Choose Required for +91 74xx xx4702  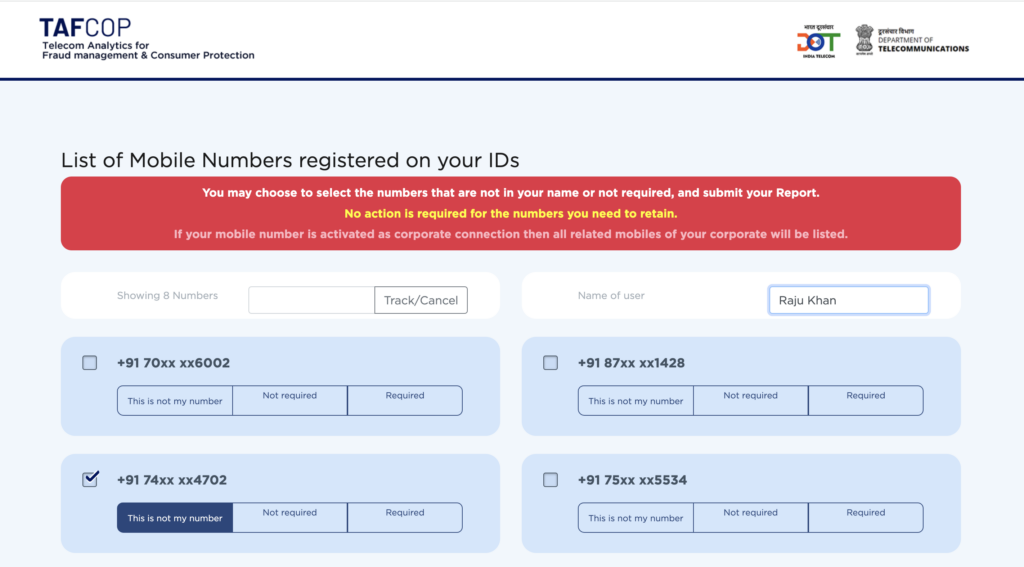coord(405,517)
